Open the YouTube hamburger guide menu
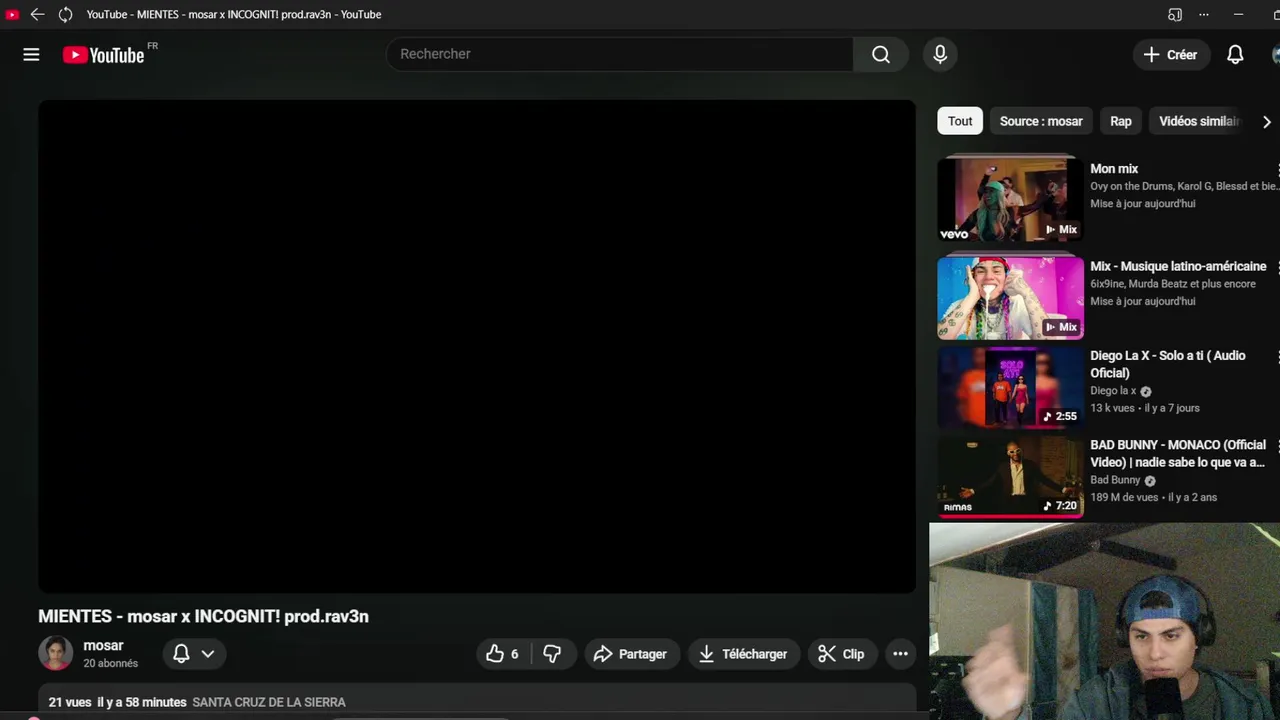The width and height of the screenshot is (1280, 720). coord(31,55)
